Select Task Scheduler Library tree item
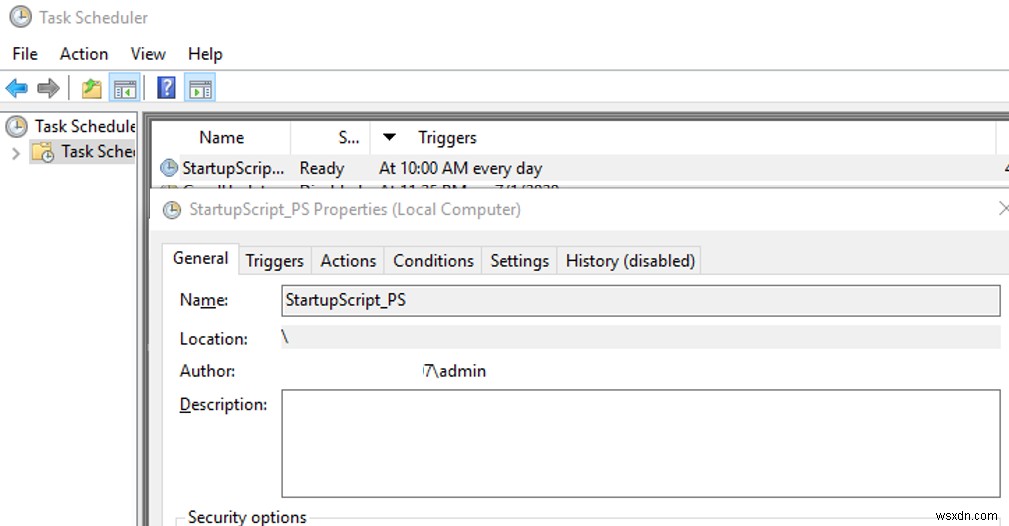The height and width of the screenshot is (526, 1009). [98, 152]
